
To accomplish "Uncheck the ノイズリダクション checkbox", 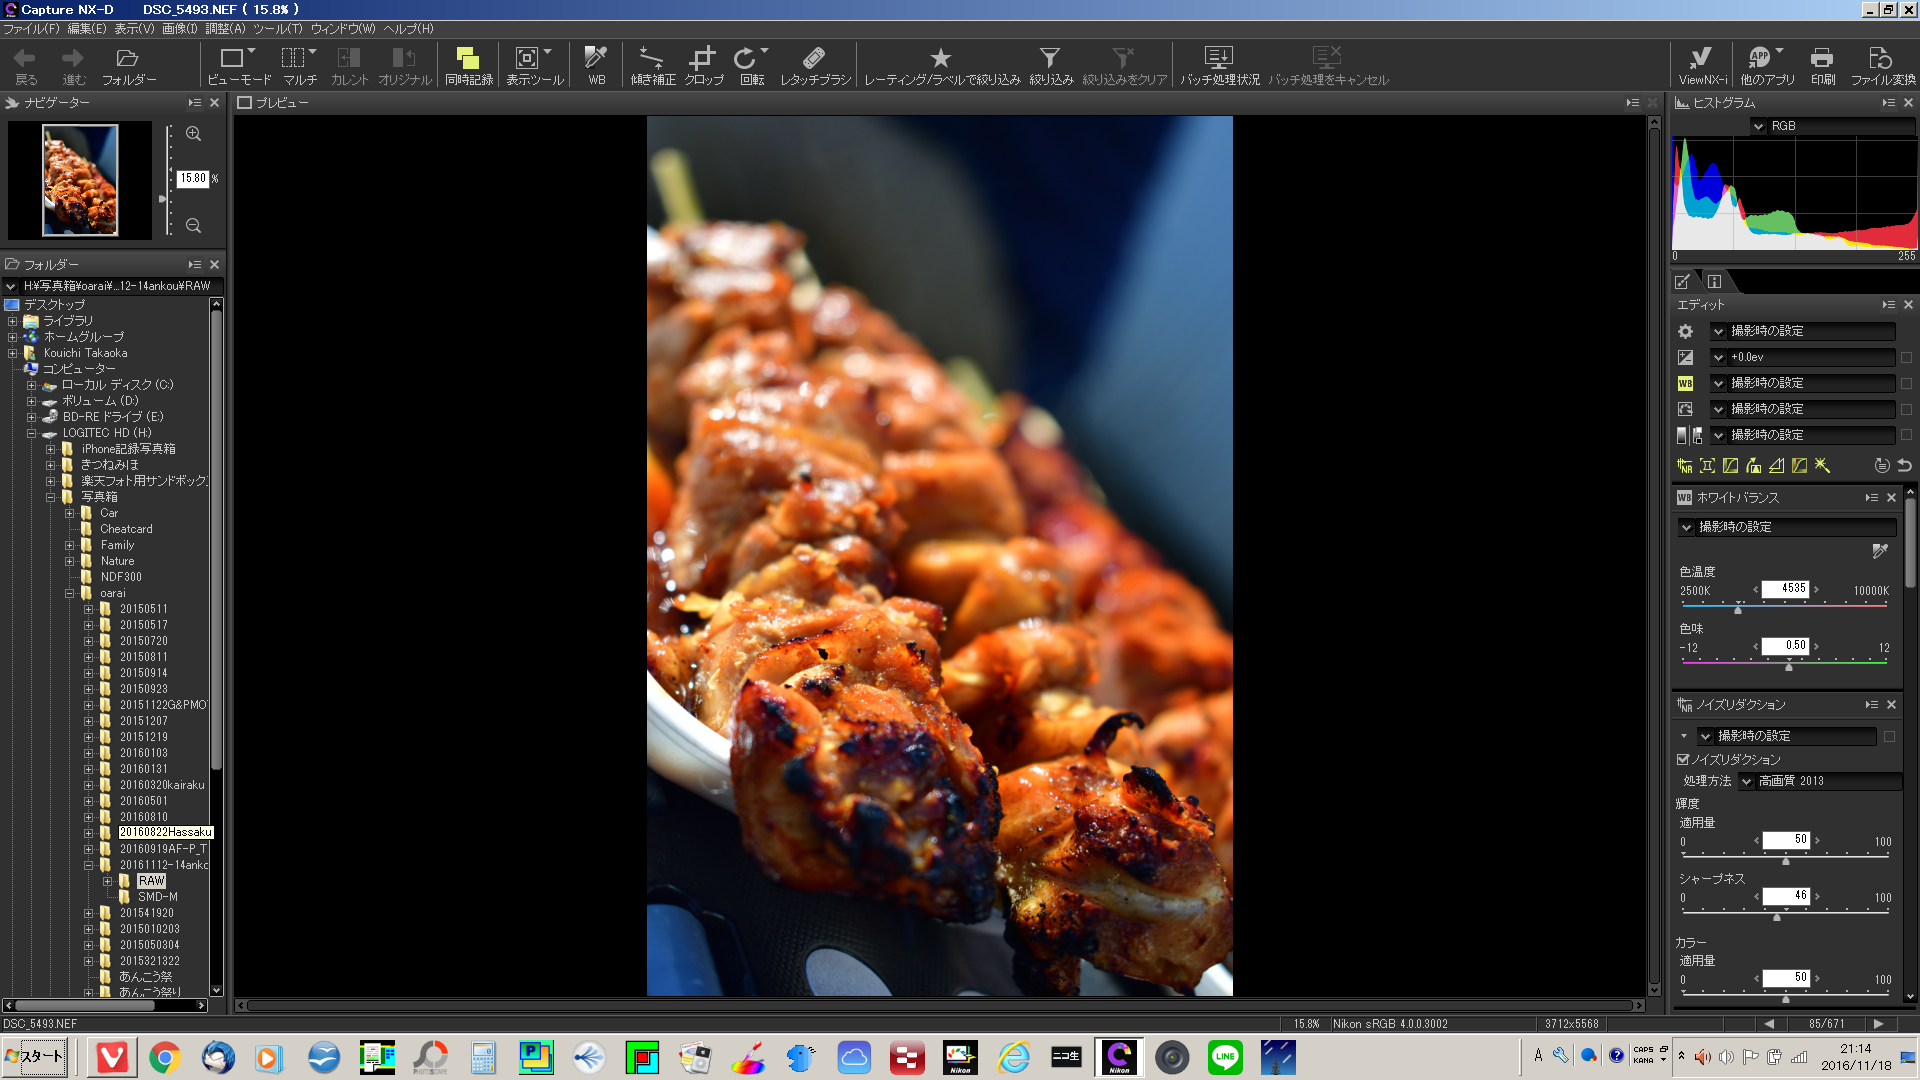I will pos(1683,760).
